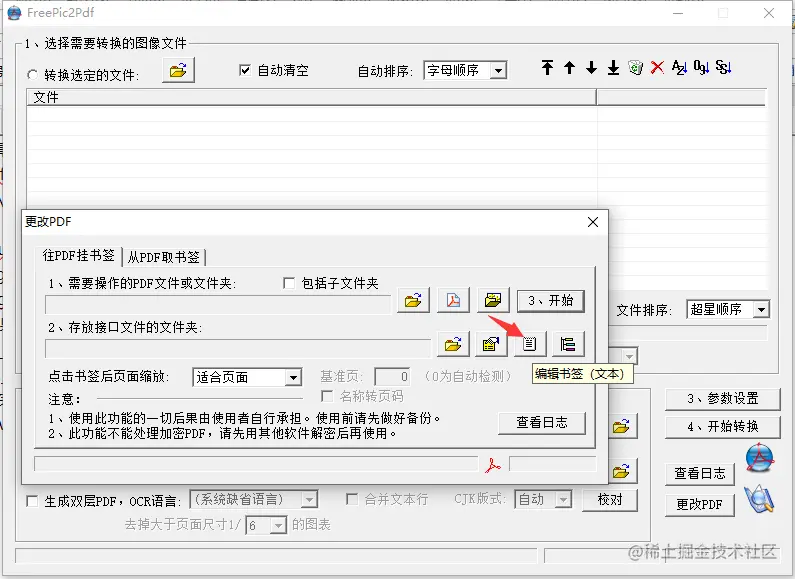Toggle 自动清空 checkbox

[244, 70]
